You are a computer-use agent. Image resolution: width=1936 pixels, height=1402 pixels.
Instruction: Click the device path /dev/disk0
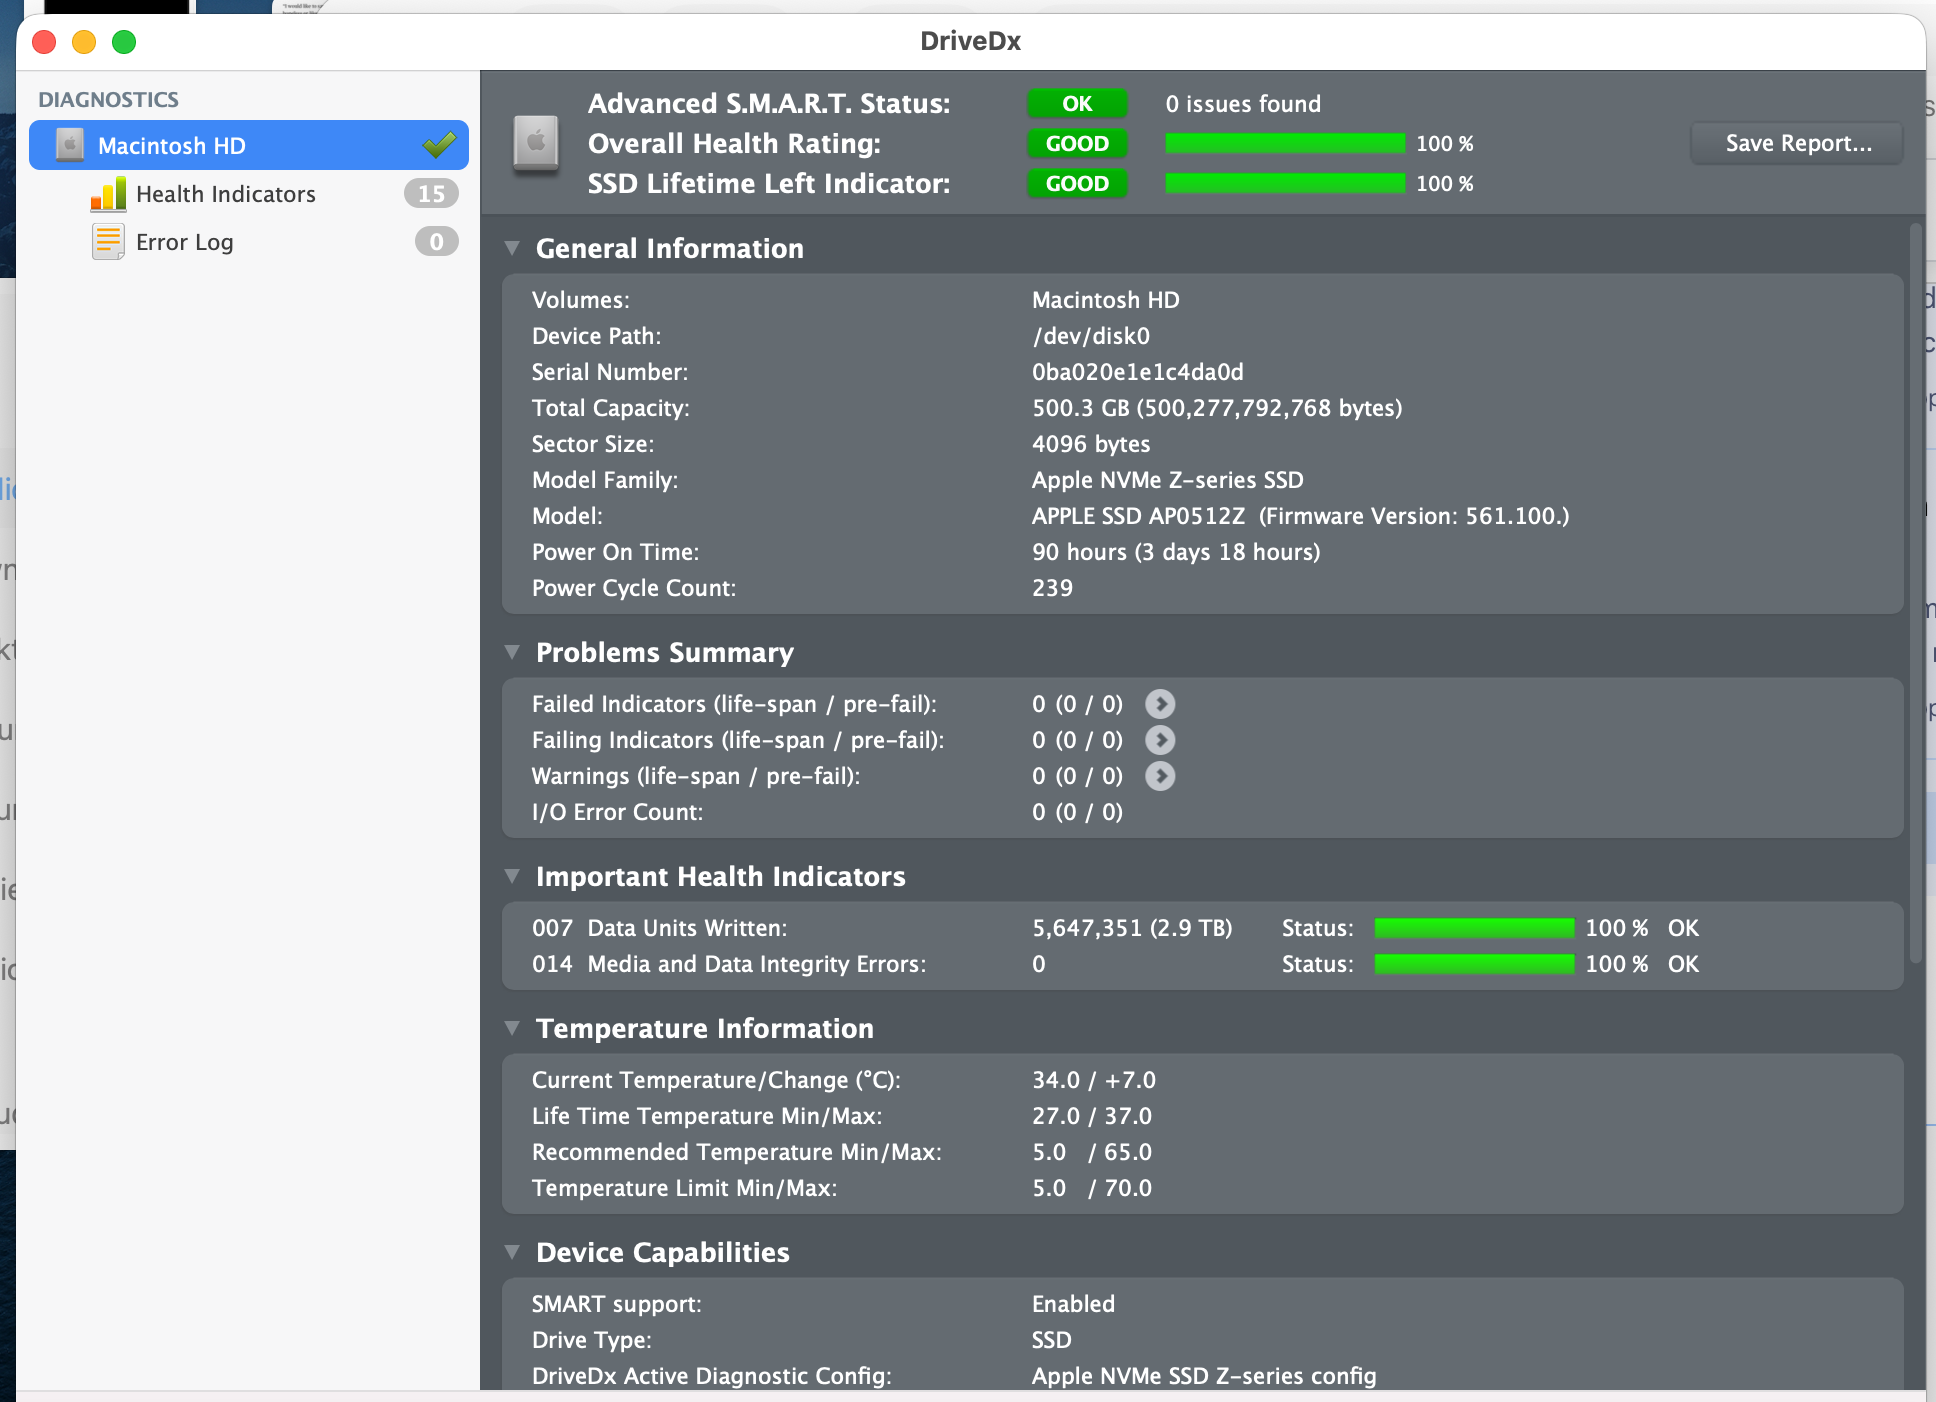pos(1091,336)
